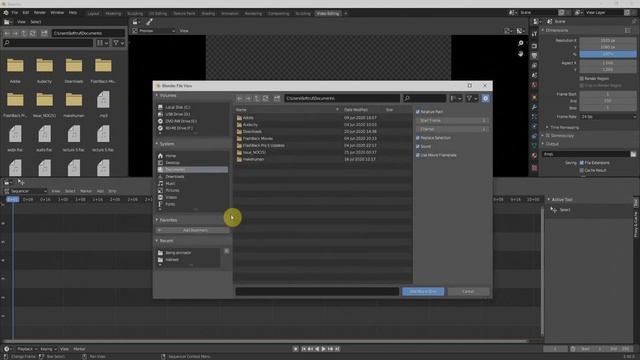Toggle the Use Movie Framerate checkbox

point(418,155)
